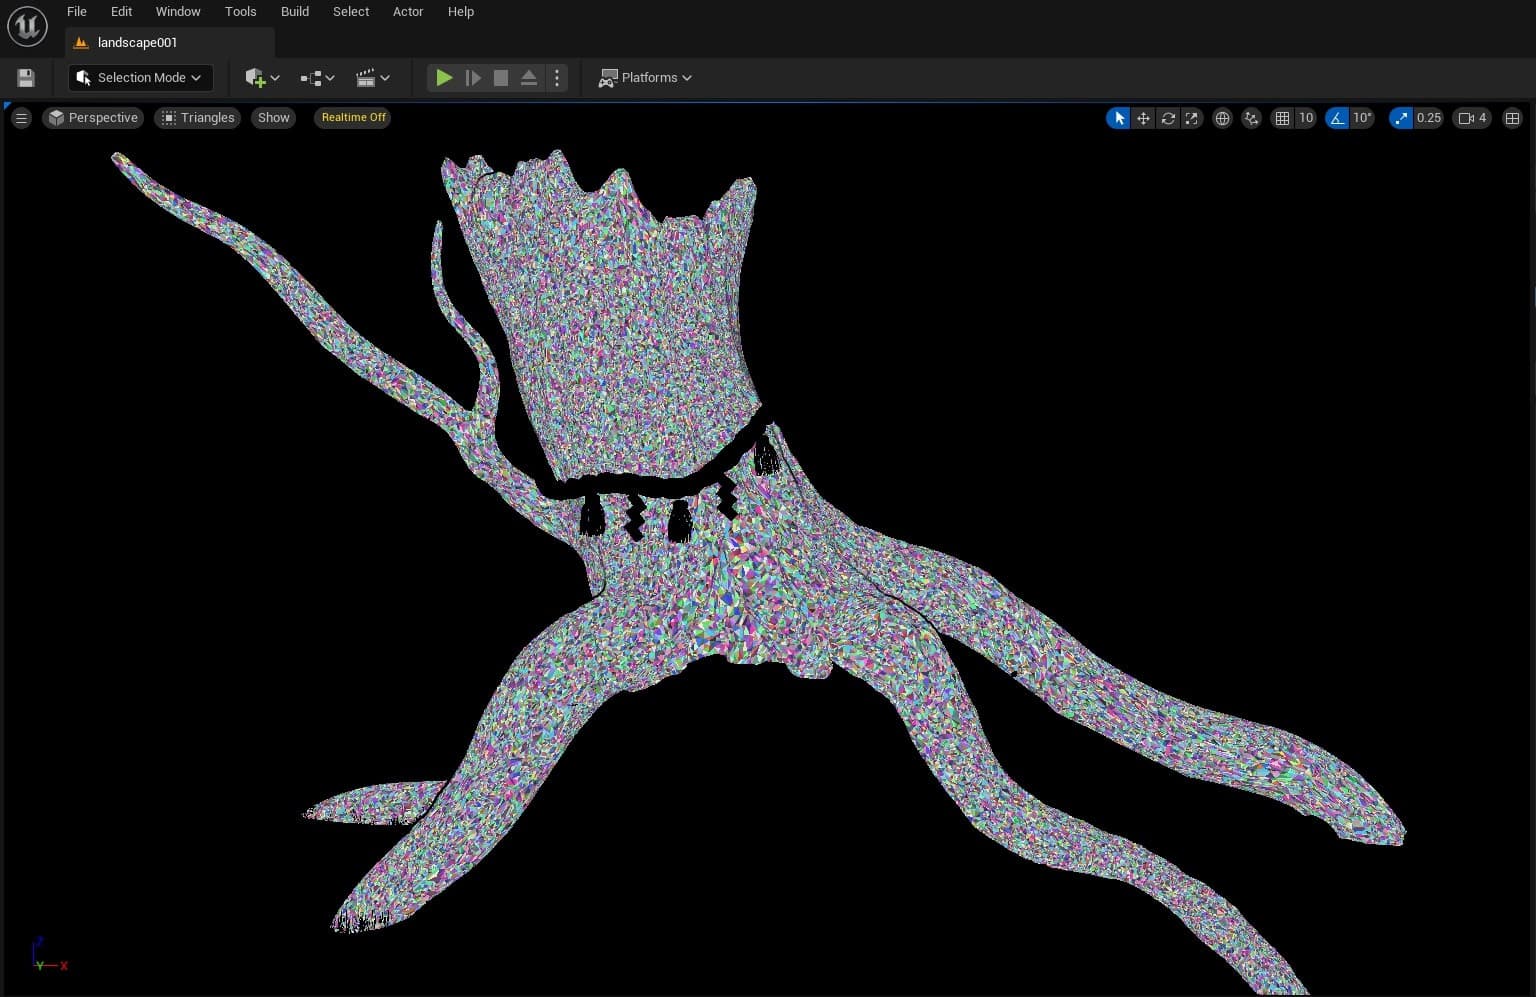Open the Selection Mode dropdown
Screen dimensions: 1536x997
(x=139, y=78)
